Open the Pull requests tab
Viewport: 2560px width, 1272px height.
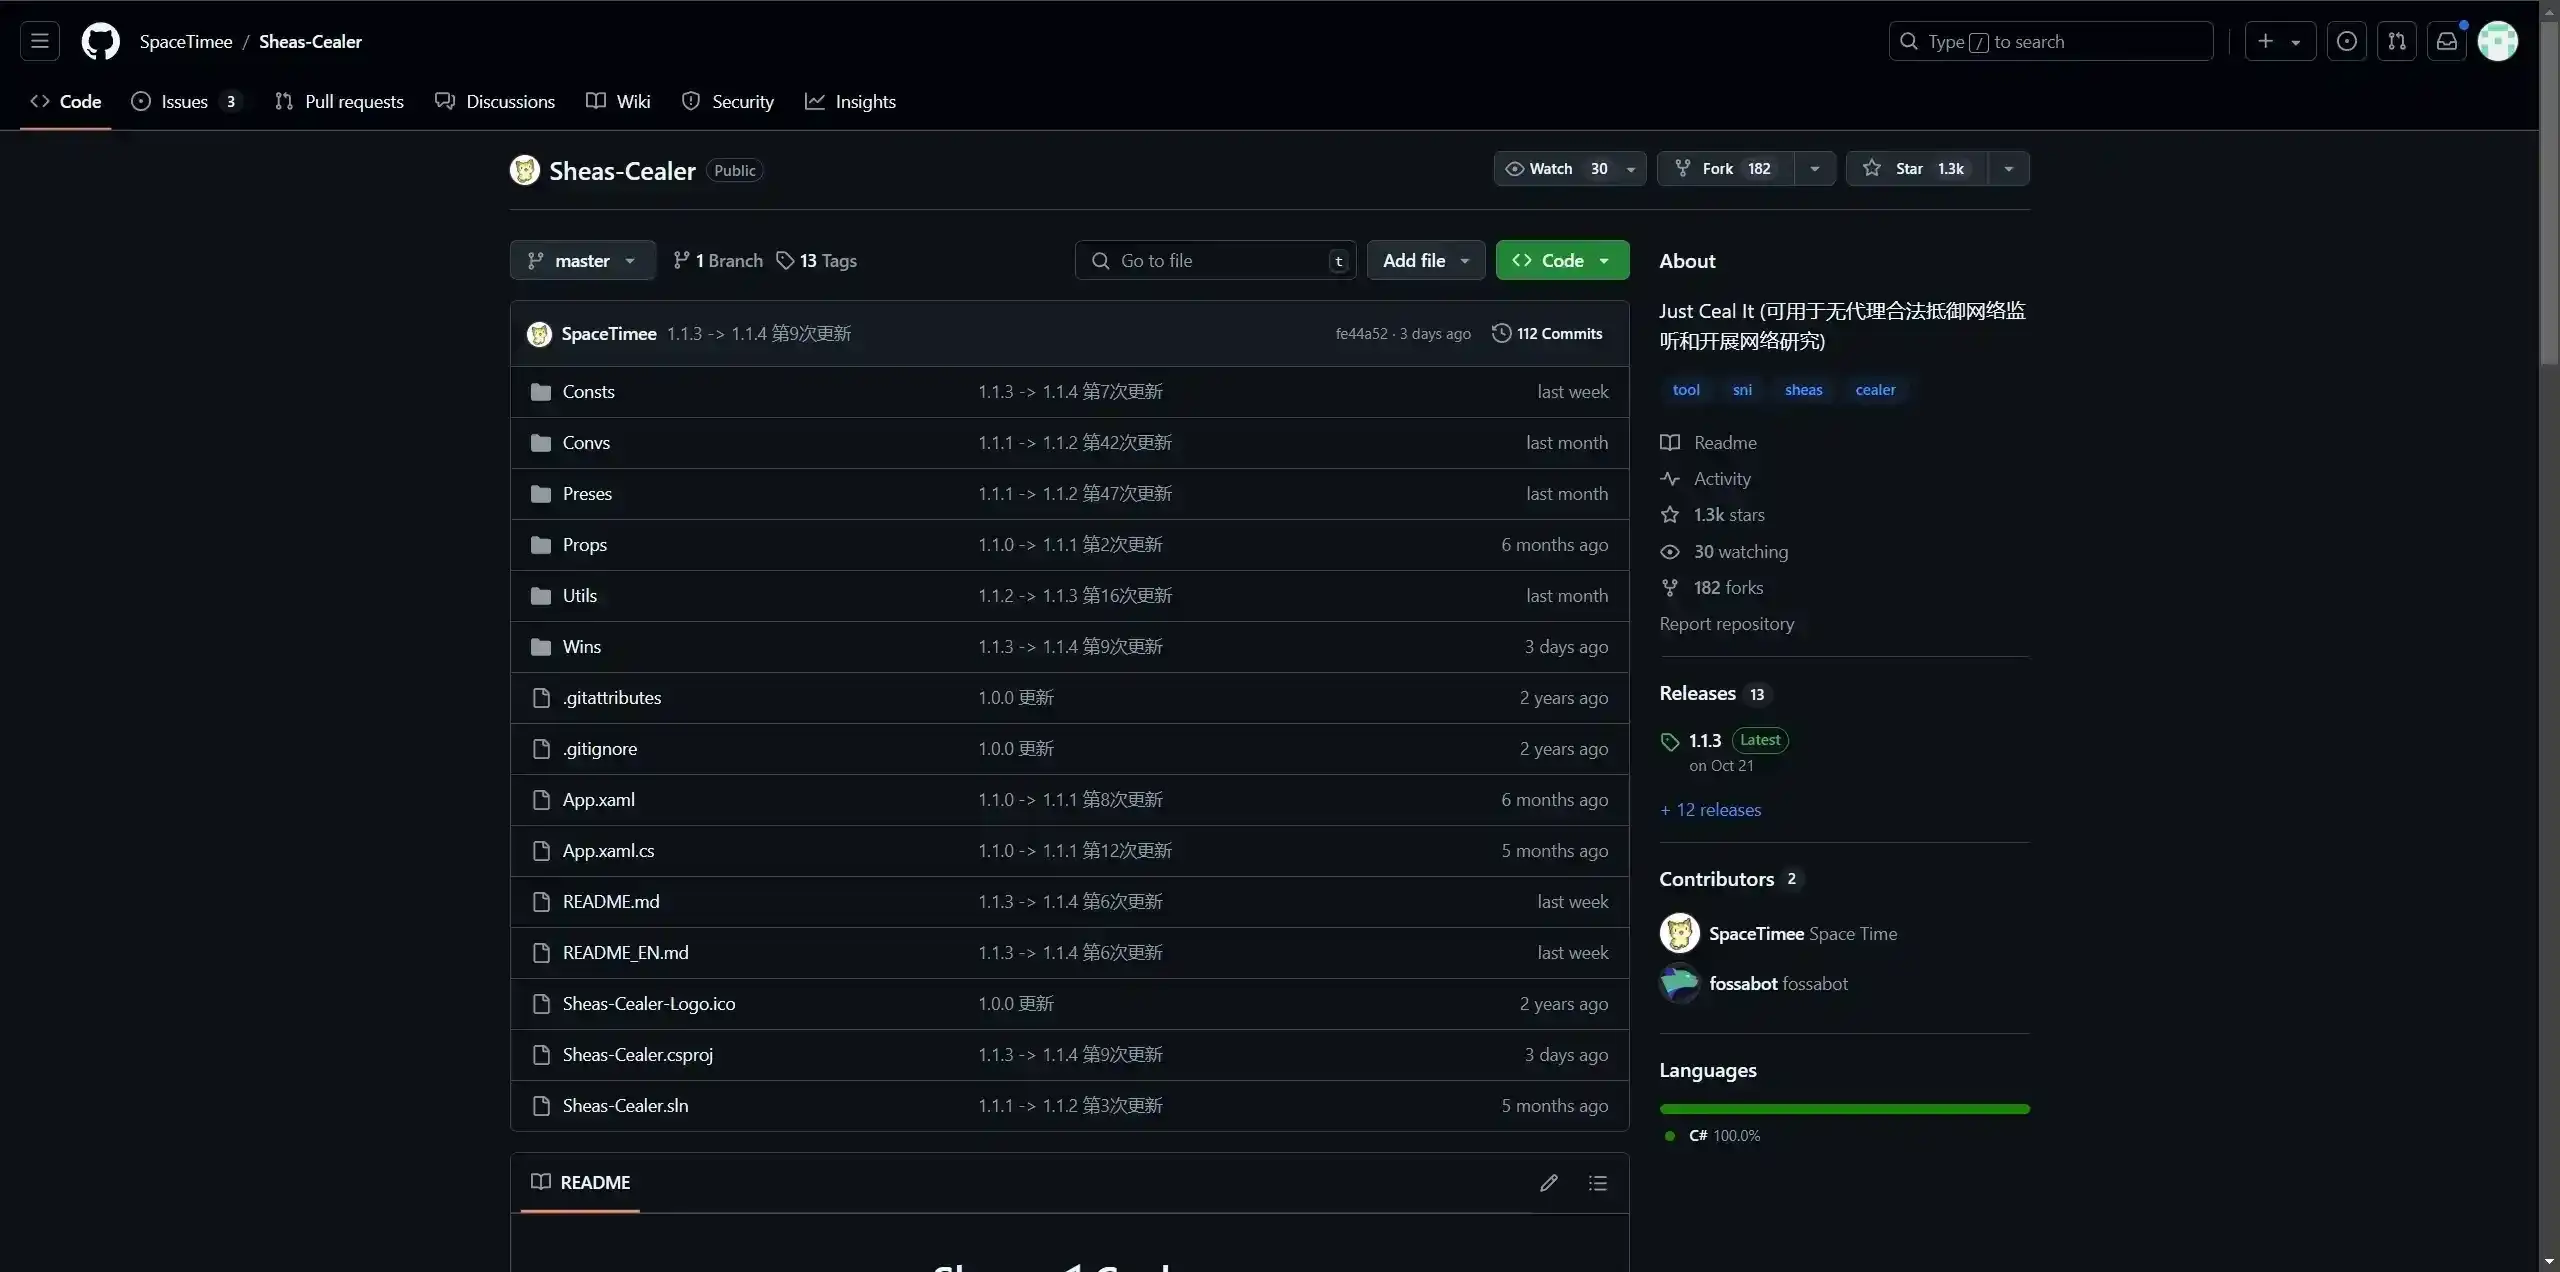coord(339,101)
